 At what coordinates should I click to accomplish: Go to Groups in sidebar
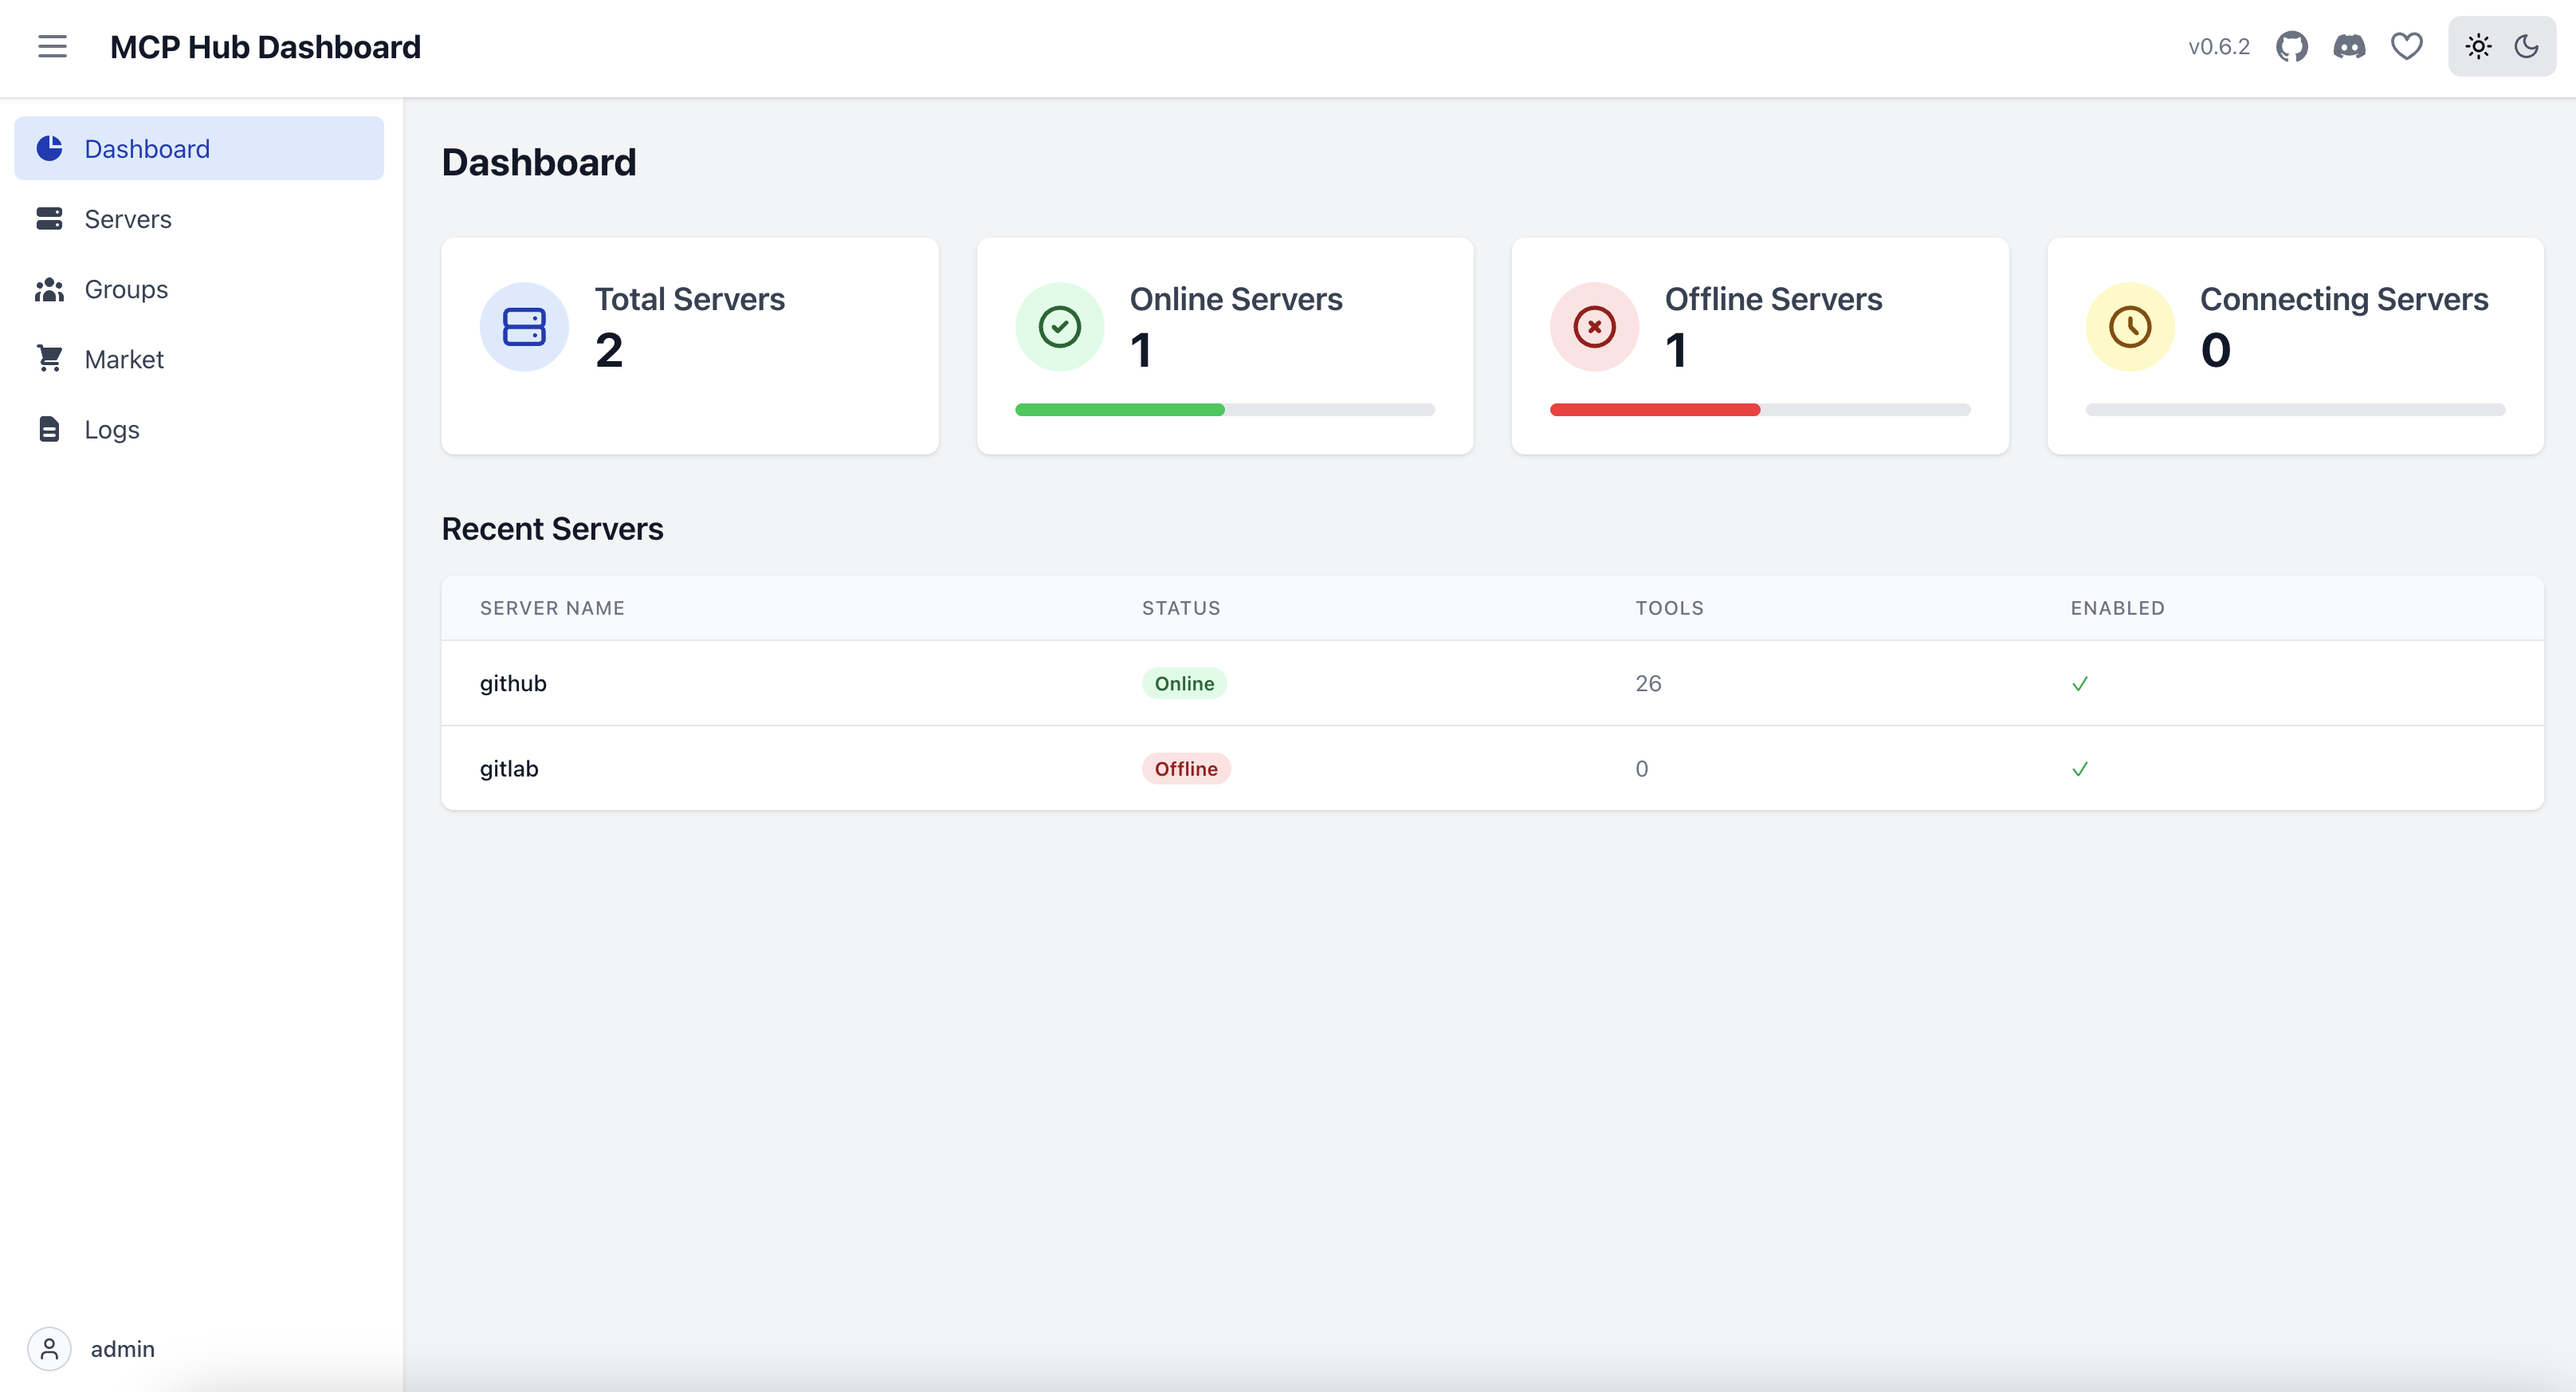click(x=126, y=289)
